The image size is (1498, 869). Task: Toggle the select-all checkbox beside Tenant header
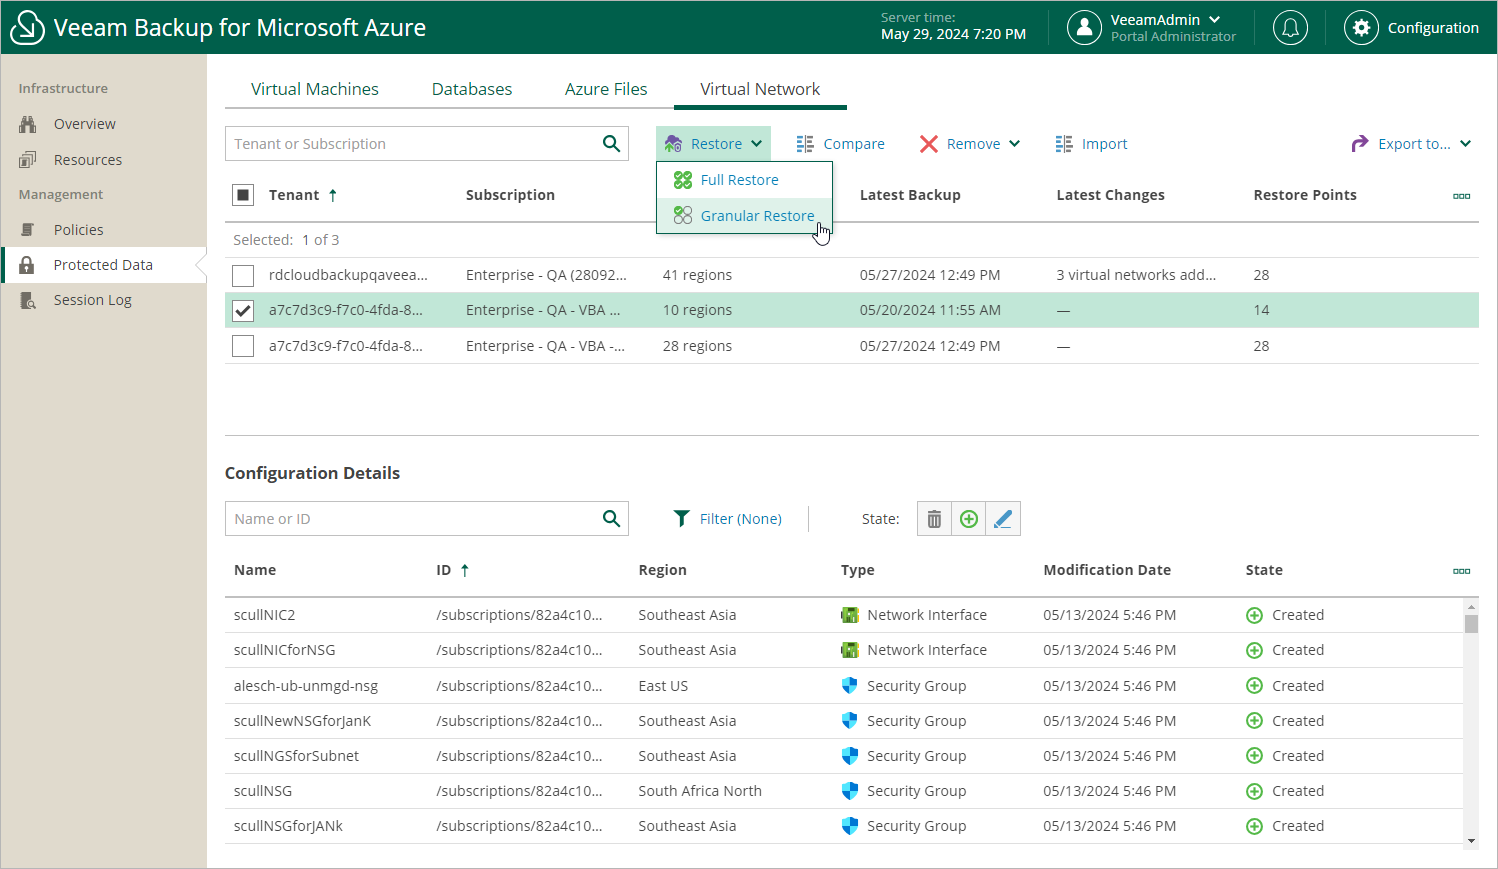click(243, 195)
